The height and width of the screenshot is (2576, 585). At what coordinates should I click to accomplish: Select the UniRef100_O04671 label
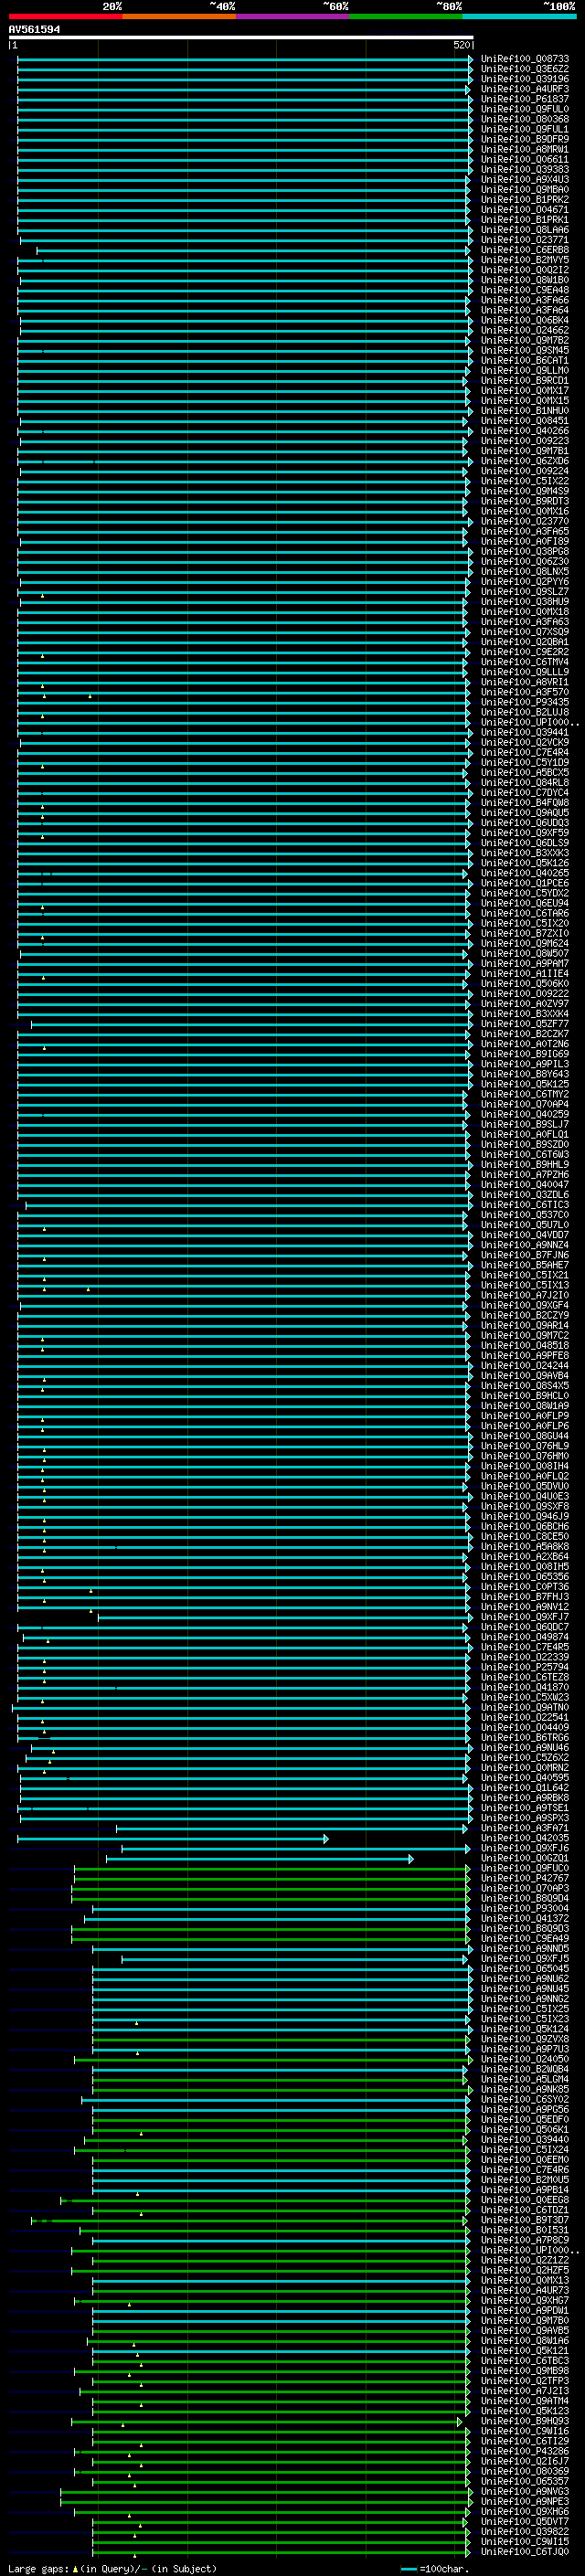click(x=524, y=209)
